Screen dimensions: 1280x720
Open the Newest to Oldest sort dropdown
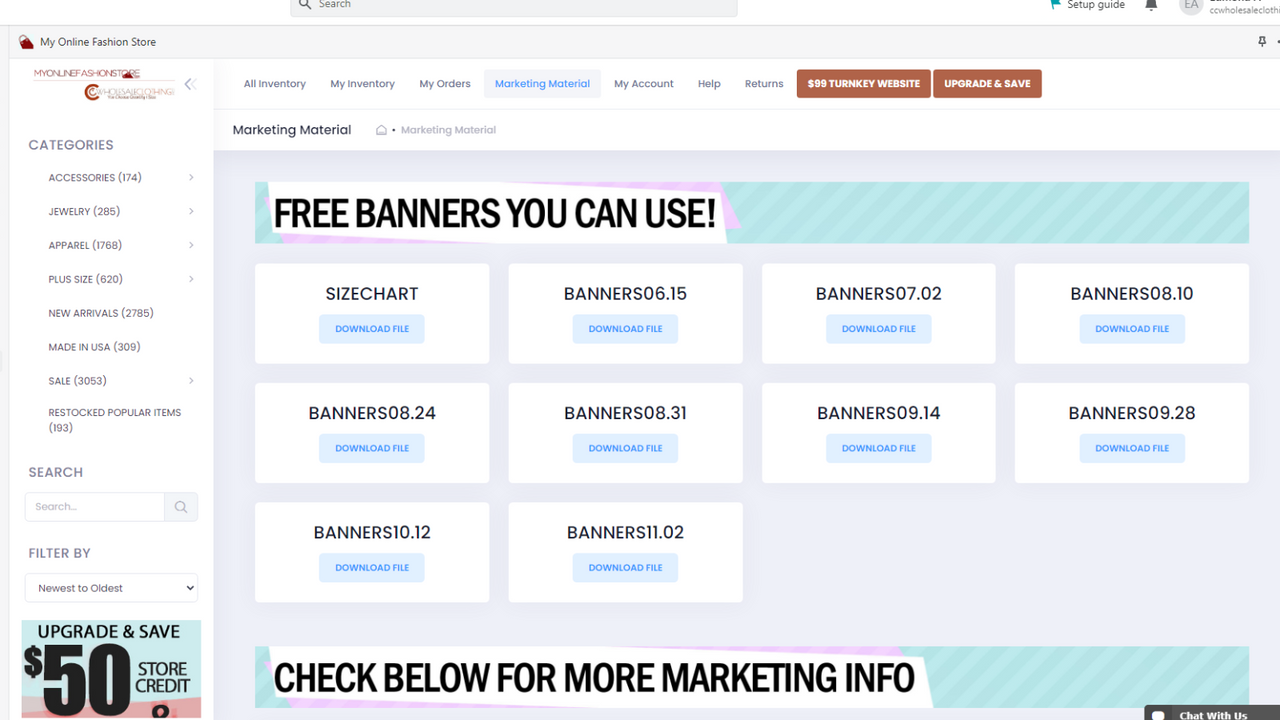point(111,587)
